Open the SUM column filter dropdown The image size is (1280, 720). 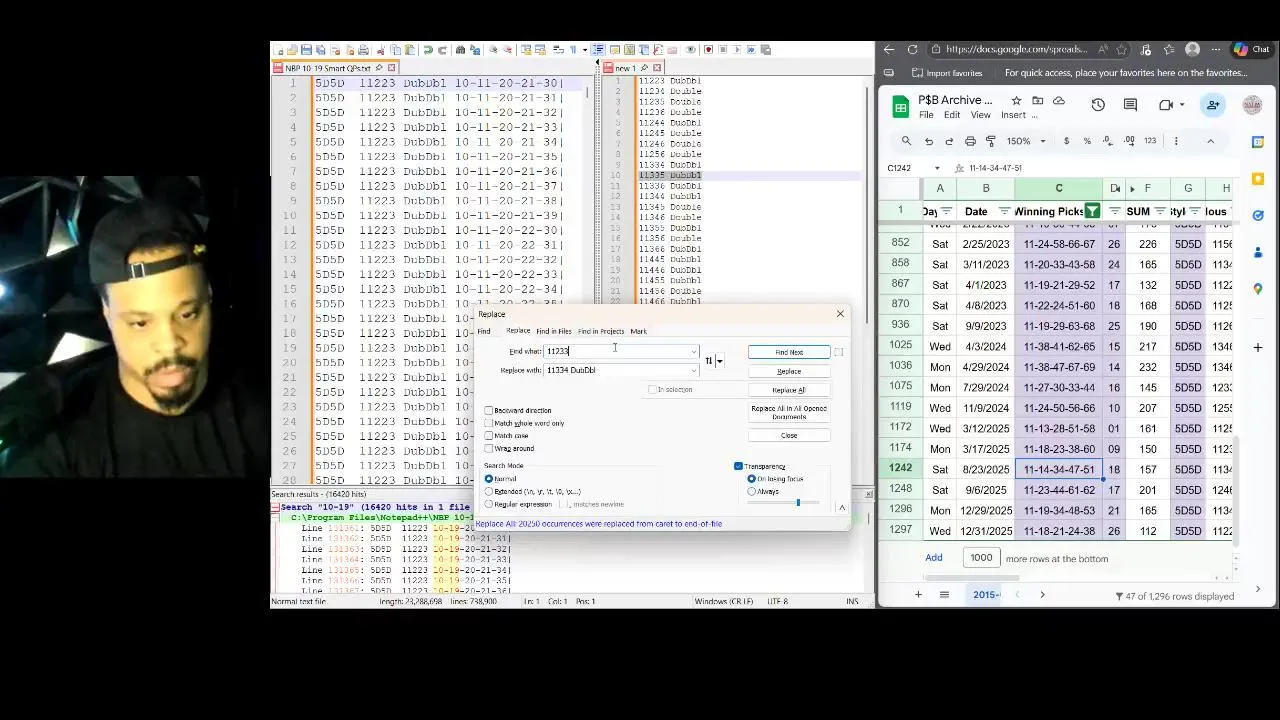point(1161,212)
